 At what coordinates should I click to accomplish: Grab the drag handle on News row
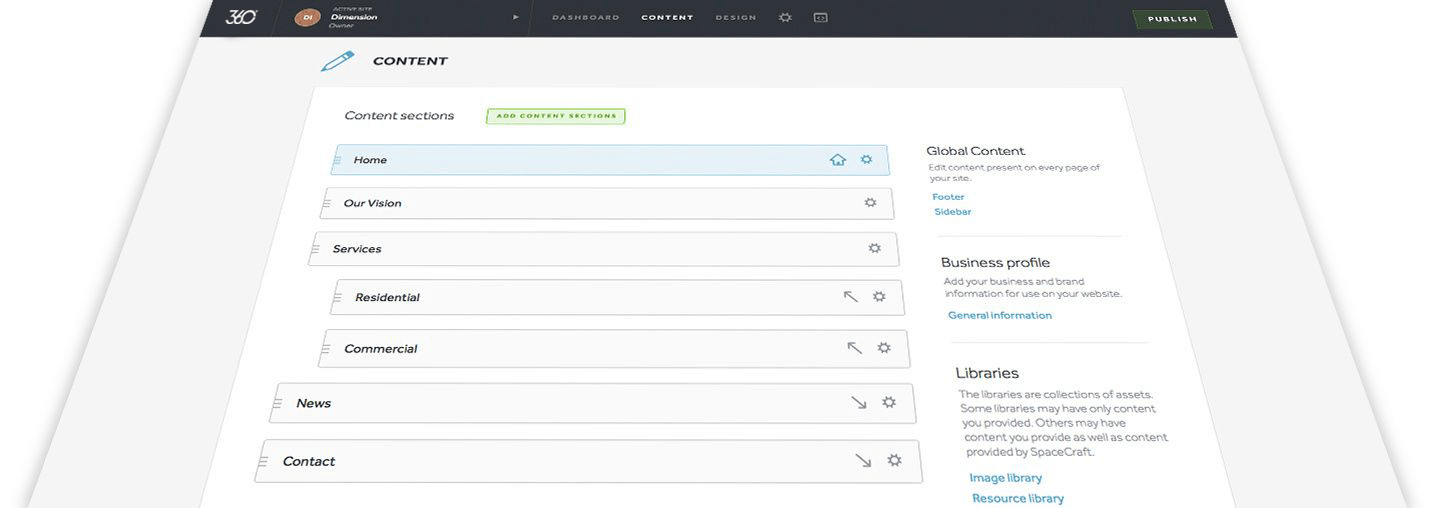tap(277, 403)
